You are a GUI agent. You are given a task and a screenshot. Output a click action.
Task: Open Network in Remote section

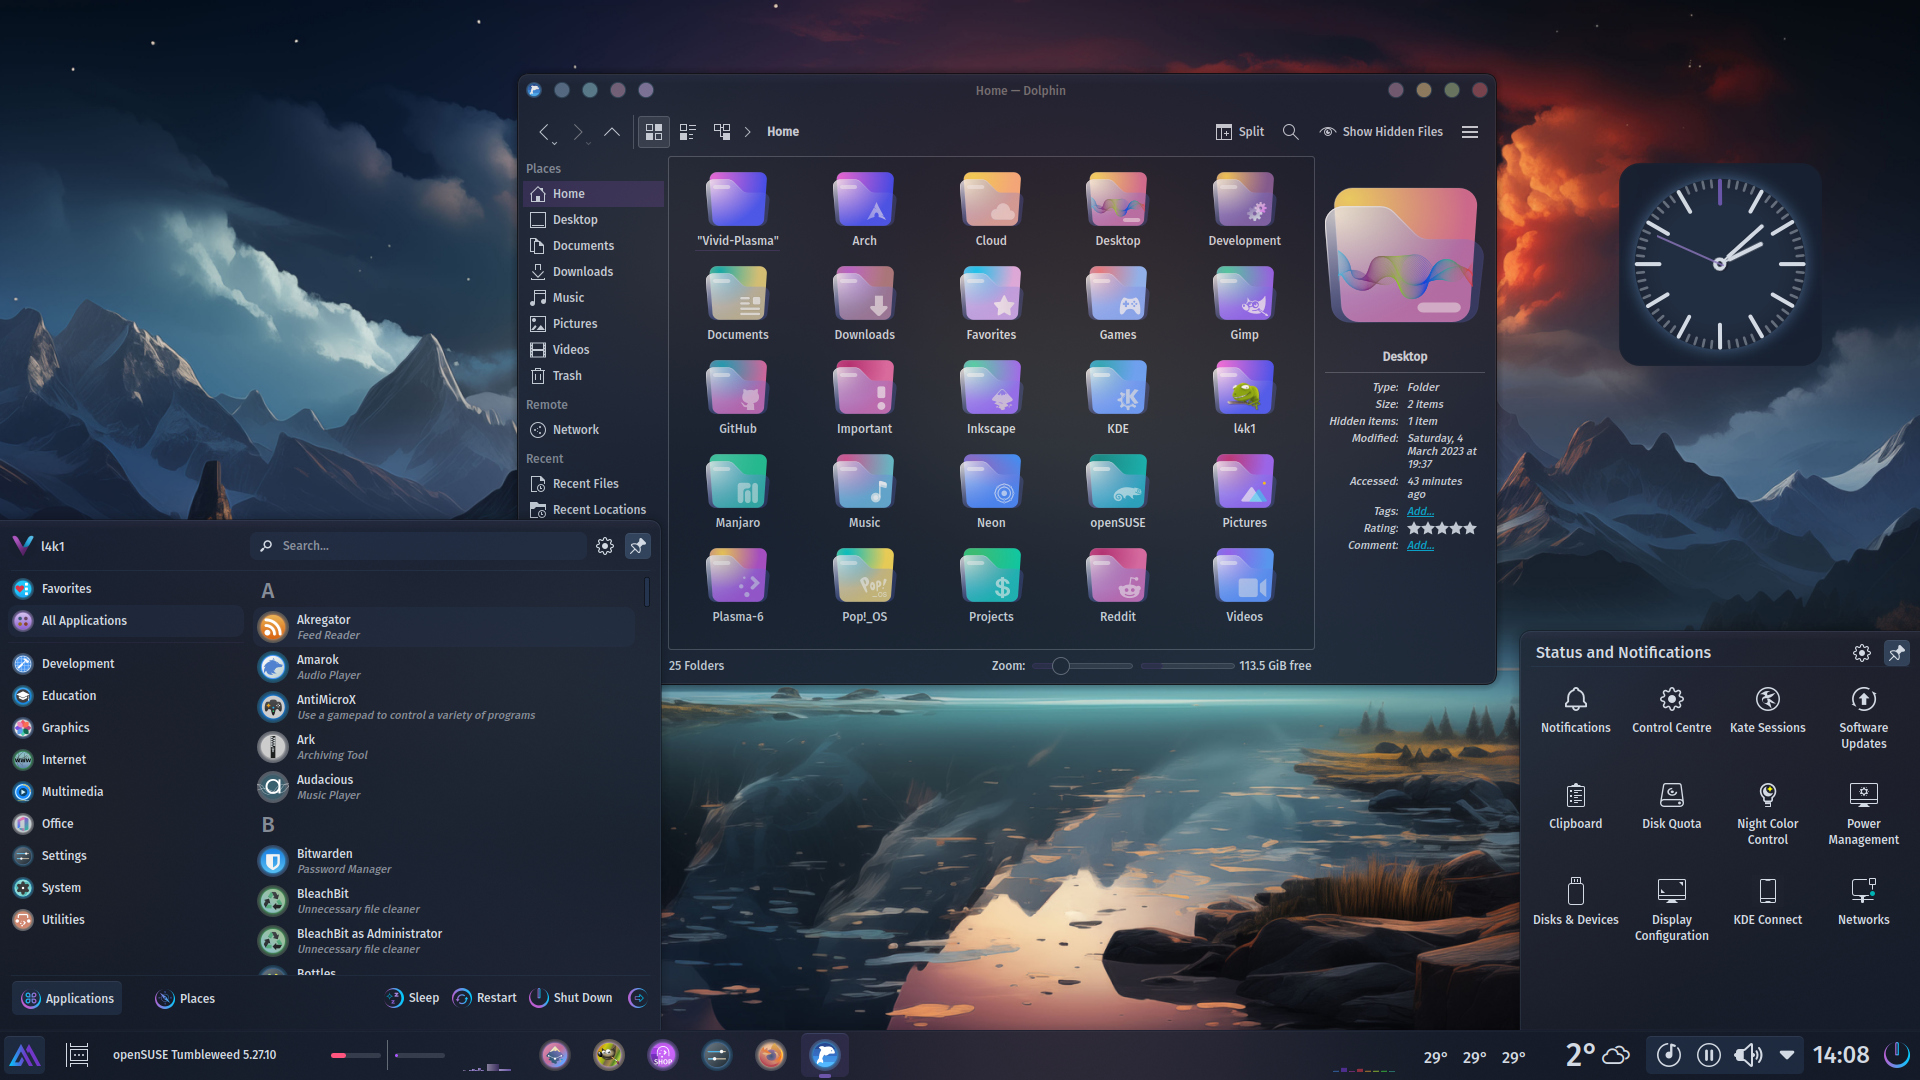click(x=594, y=430)
